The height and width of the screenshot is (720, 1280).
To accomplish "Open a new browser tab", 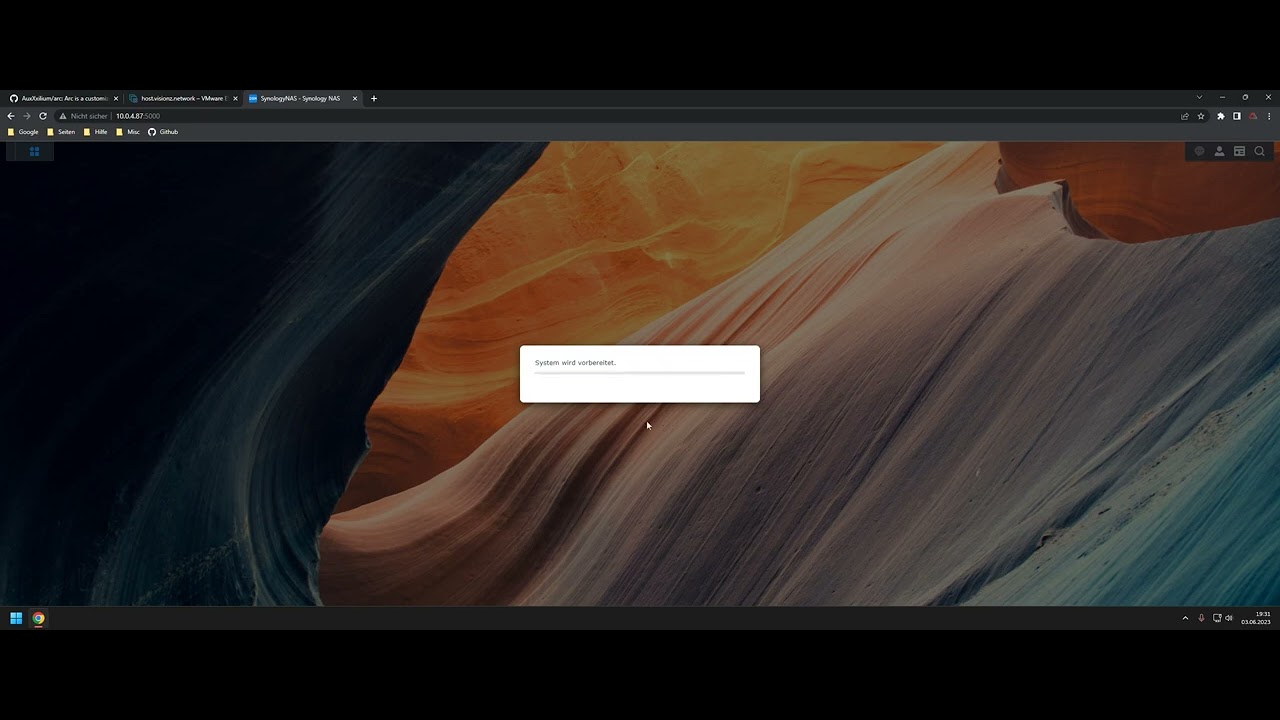I will [x=374, y=98].
